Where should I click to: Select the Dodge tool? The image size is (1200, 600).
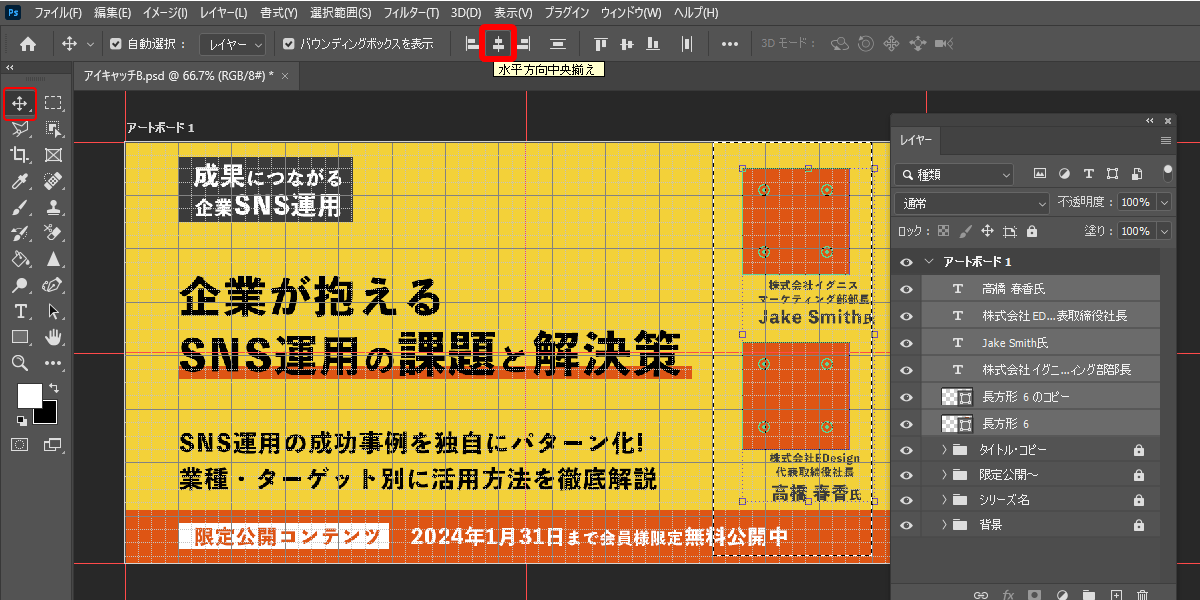(20, 285)
